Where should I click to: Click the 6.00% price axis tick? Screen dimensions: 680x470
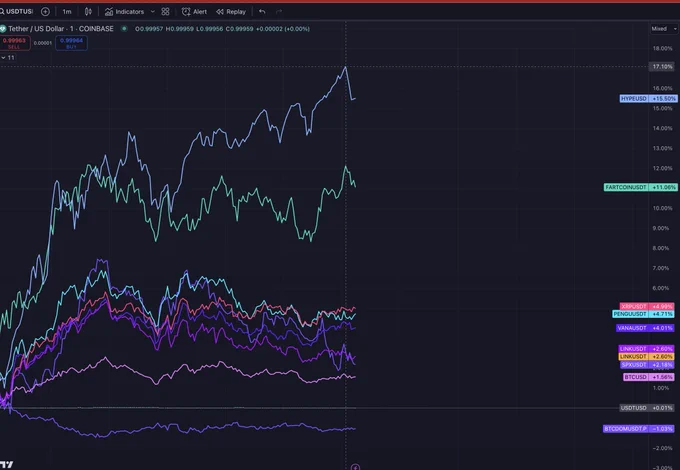coord(663,288)
